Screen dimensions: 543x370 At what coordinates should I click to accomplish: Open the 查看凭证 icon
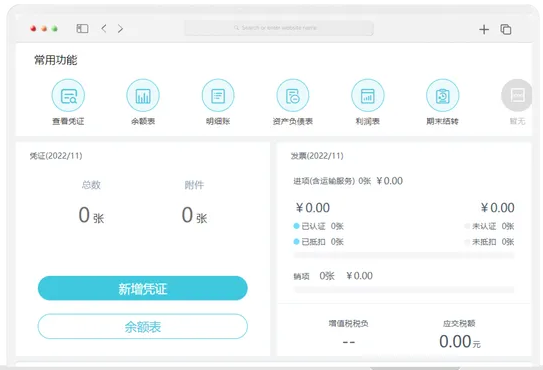tap(68, 96)
